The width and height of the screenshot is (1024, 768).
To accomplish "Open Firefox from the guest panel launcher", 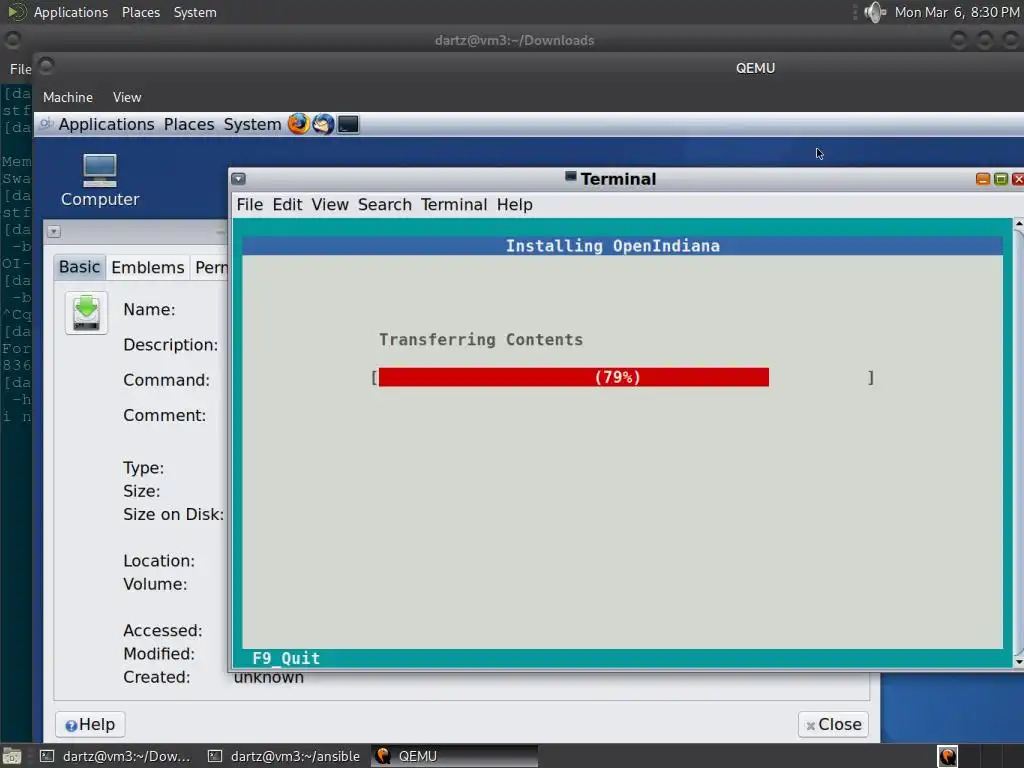I will coord(298,123).
